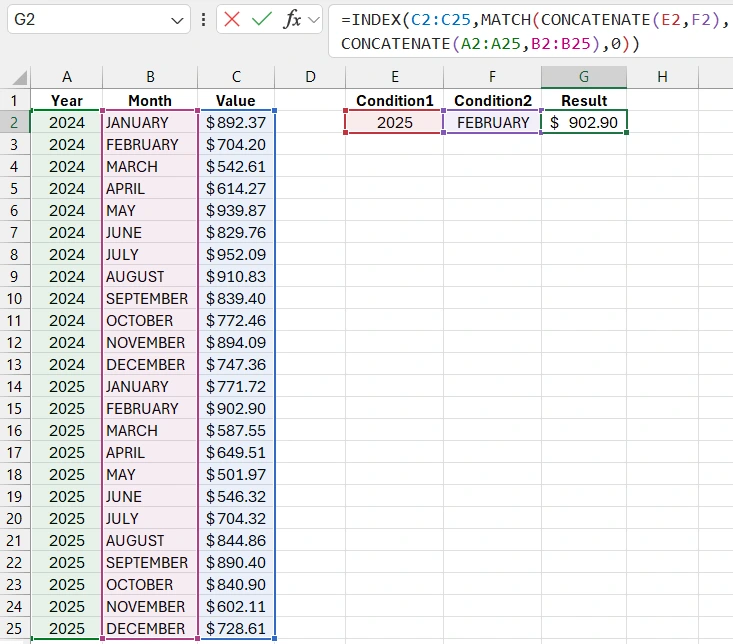This screenshot has height=644, width=733.
Task: Select the column G header
Action: pos(584,78)
